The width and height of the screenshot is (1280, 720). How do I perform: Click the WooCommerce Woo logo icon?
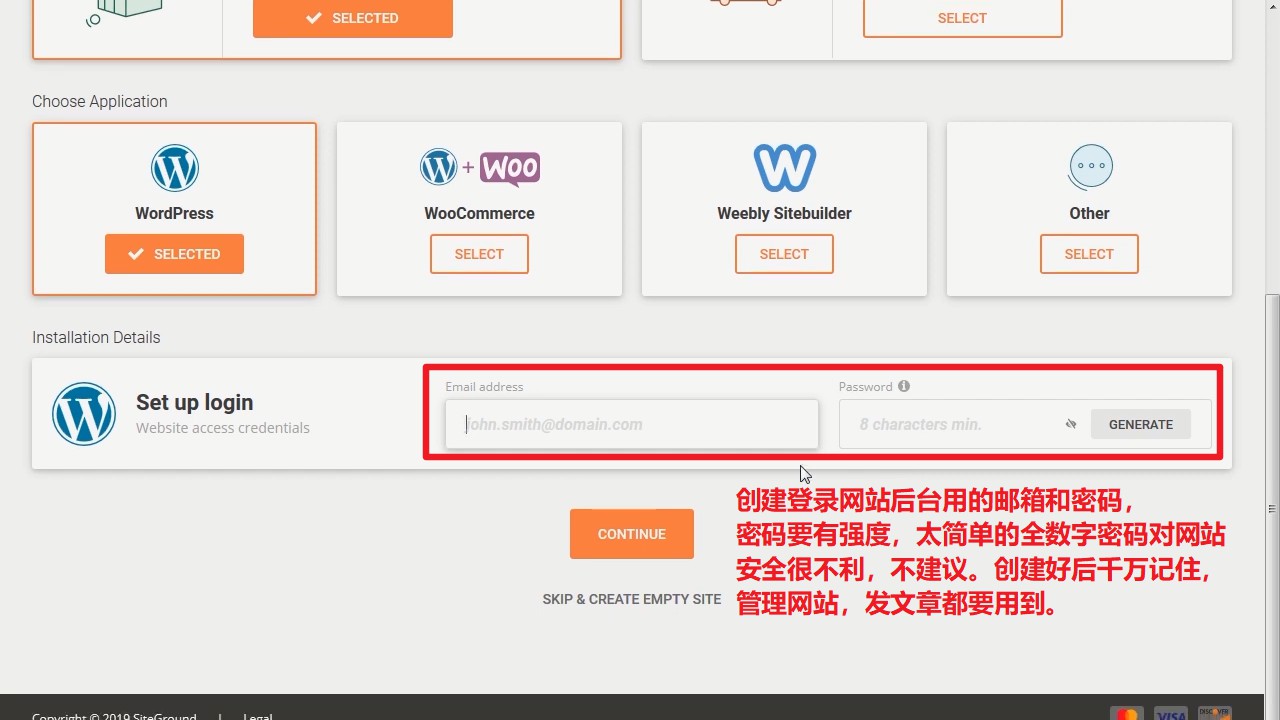(x=509, y=168)
